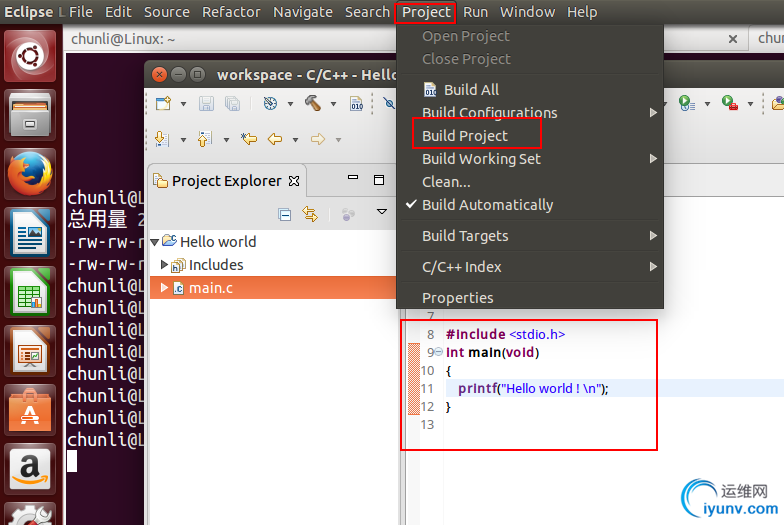784x525 pixels.
Task: Choose Build All from Project menu
Action: click(530, 90)
